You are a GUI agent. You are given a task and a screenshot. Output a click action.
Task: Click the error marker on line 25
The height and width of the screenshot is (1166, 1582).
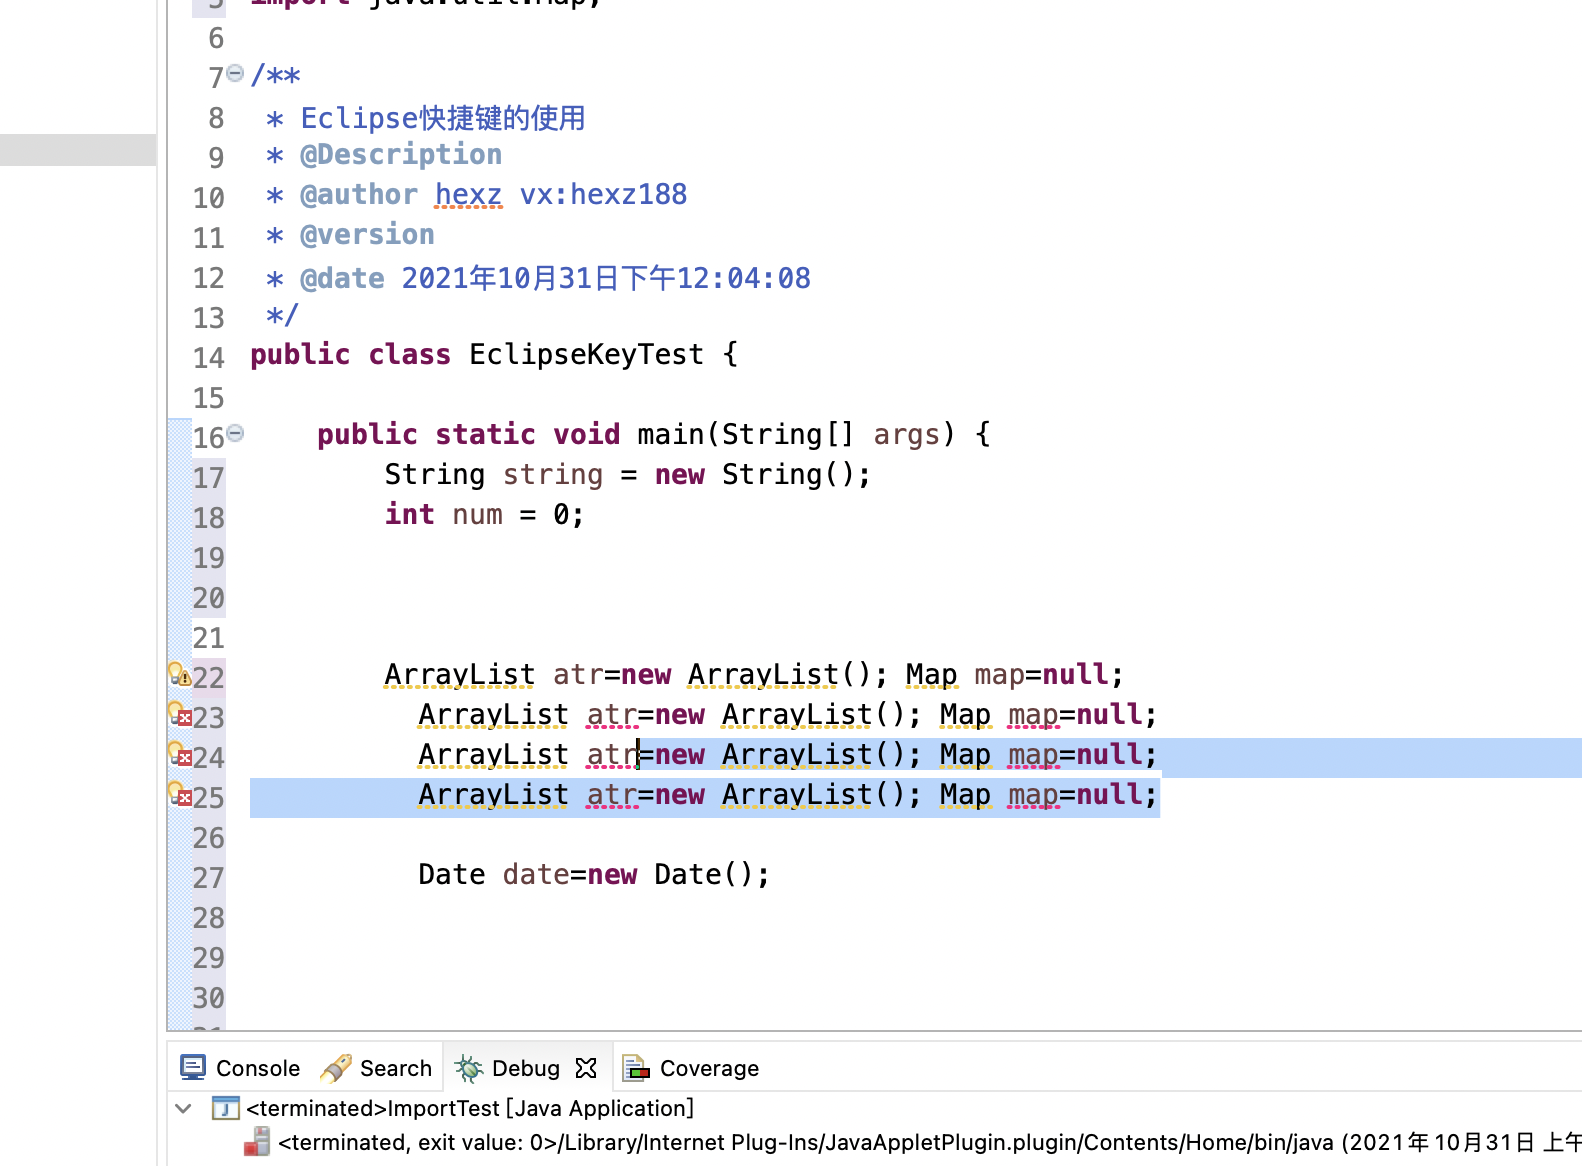[180, 795]
